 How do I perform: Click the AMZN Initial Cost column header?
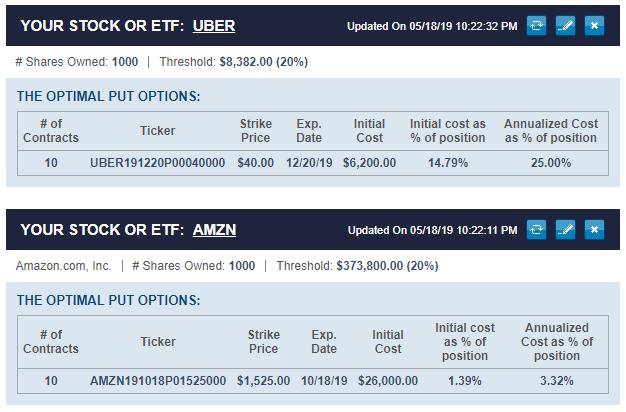coord(388,342)
